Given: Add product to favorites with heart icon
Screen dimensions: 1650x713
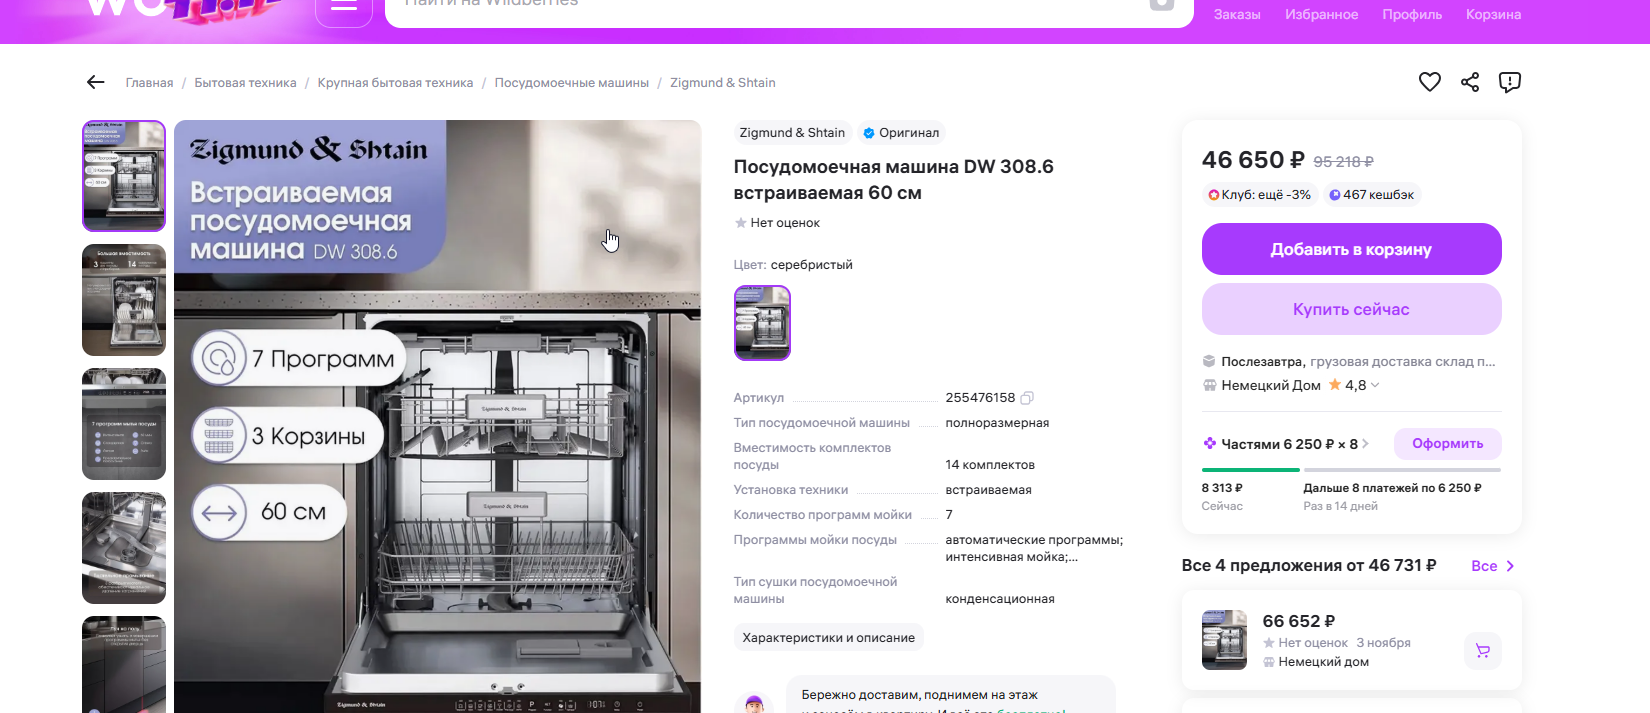Looking at the screenshot, I should coord(1430,82).
